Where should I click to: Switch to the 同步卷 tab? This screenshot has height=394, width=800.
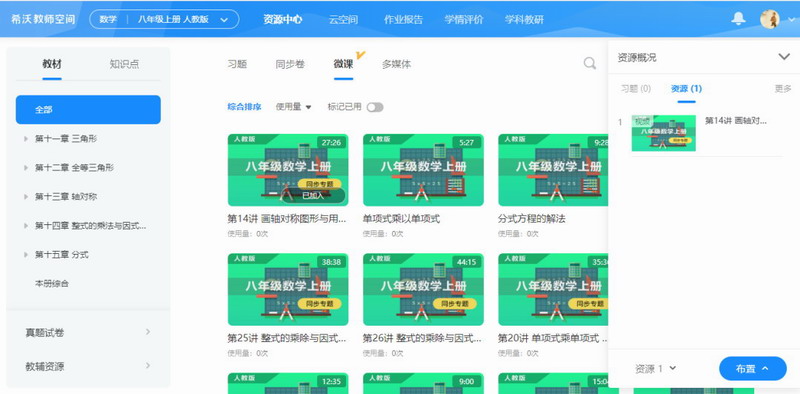290,64
